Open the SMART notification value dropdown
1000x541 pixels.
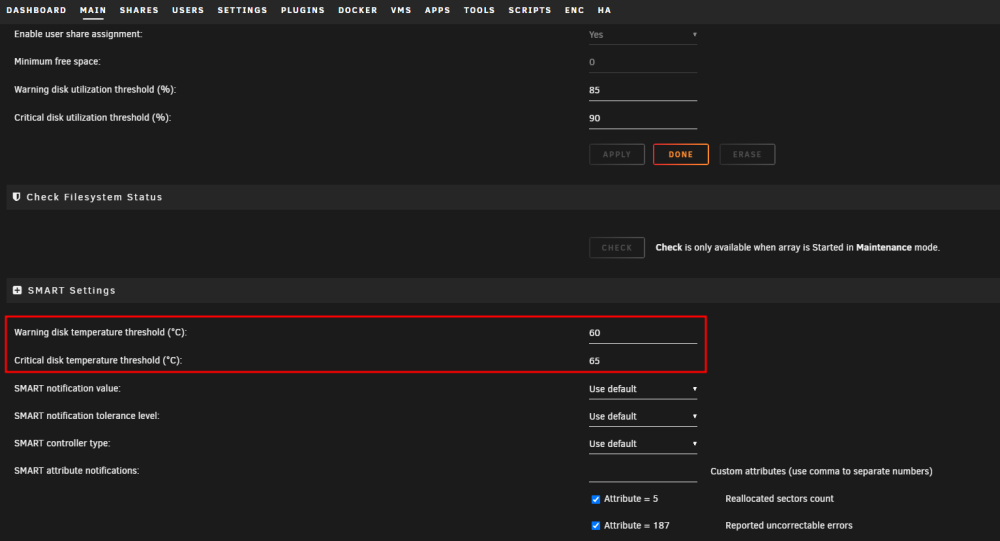pyautogui.click(x=643, y=389)
